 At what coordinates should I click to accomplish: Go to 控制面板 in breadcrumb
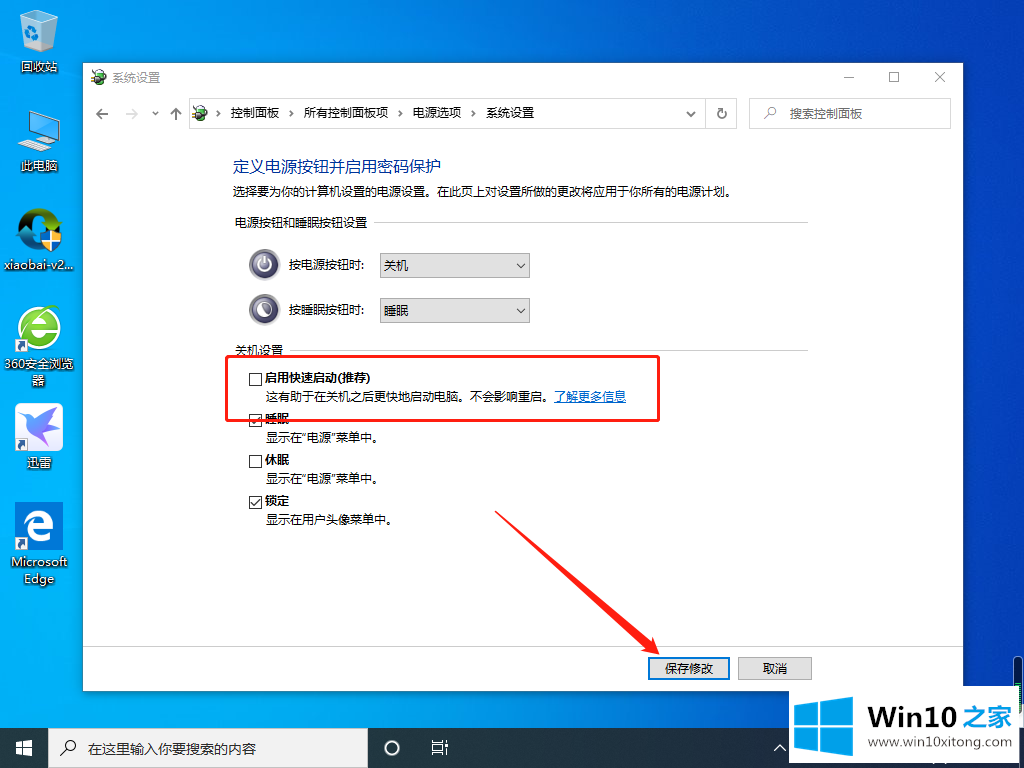click(255, 113)
